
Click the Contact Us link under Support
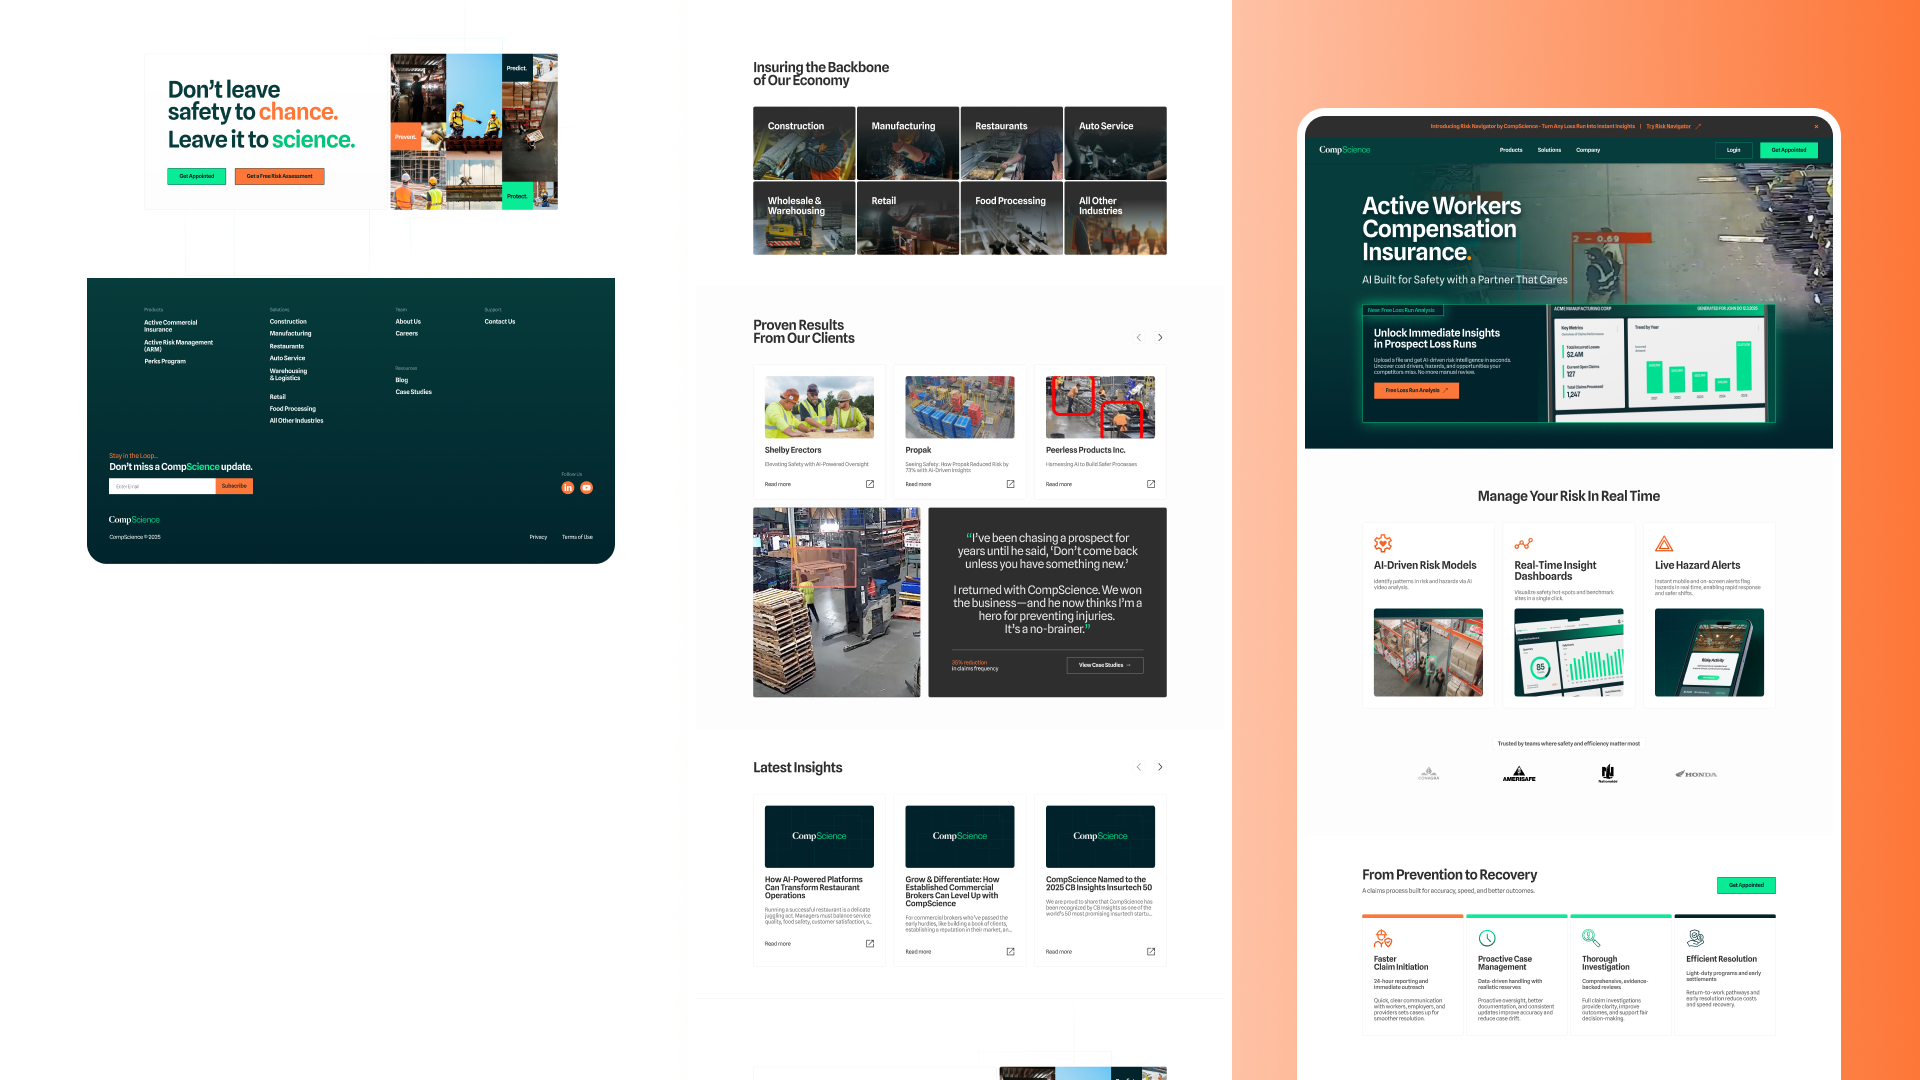tap(499, 321)
